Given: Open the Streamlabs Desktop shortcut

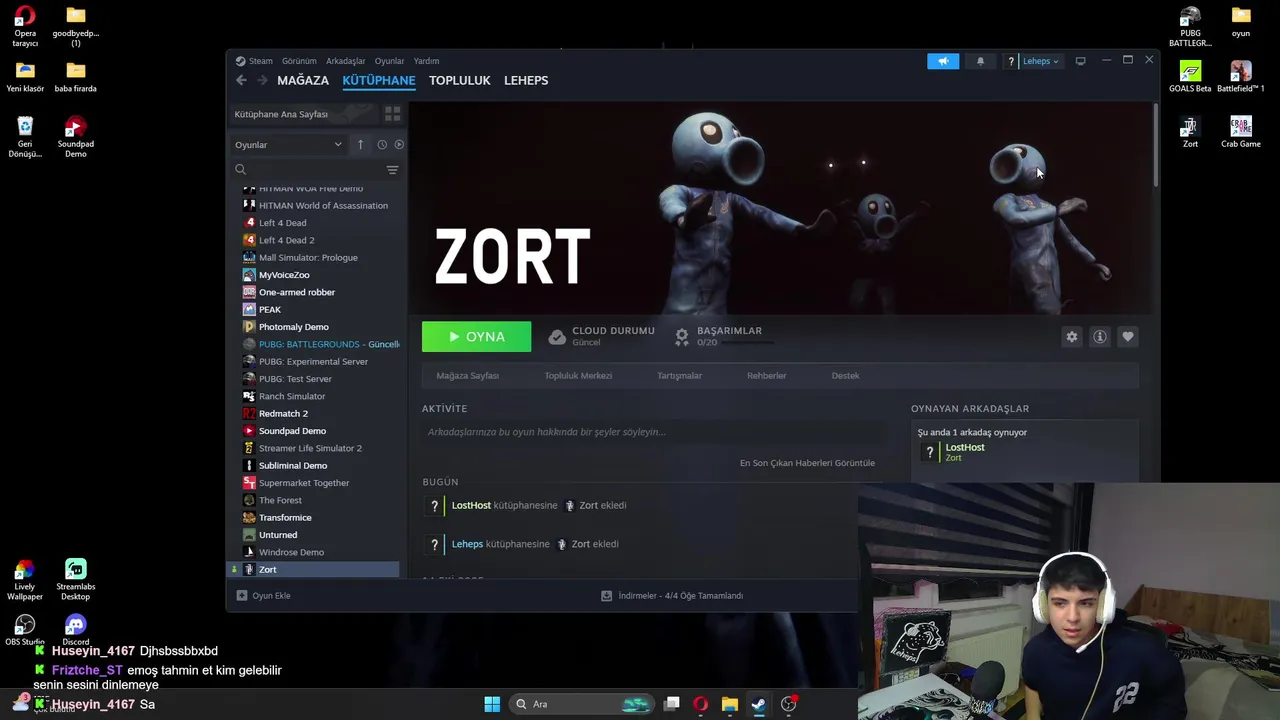Looking at the screenshot, I should [x=76, y=581].
